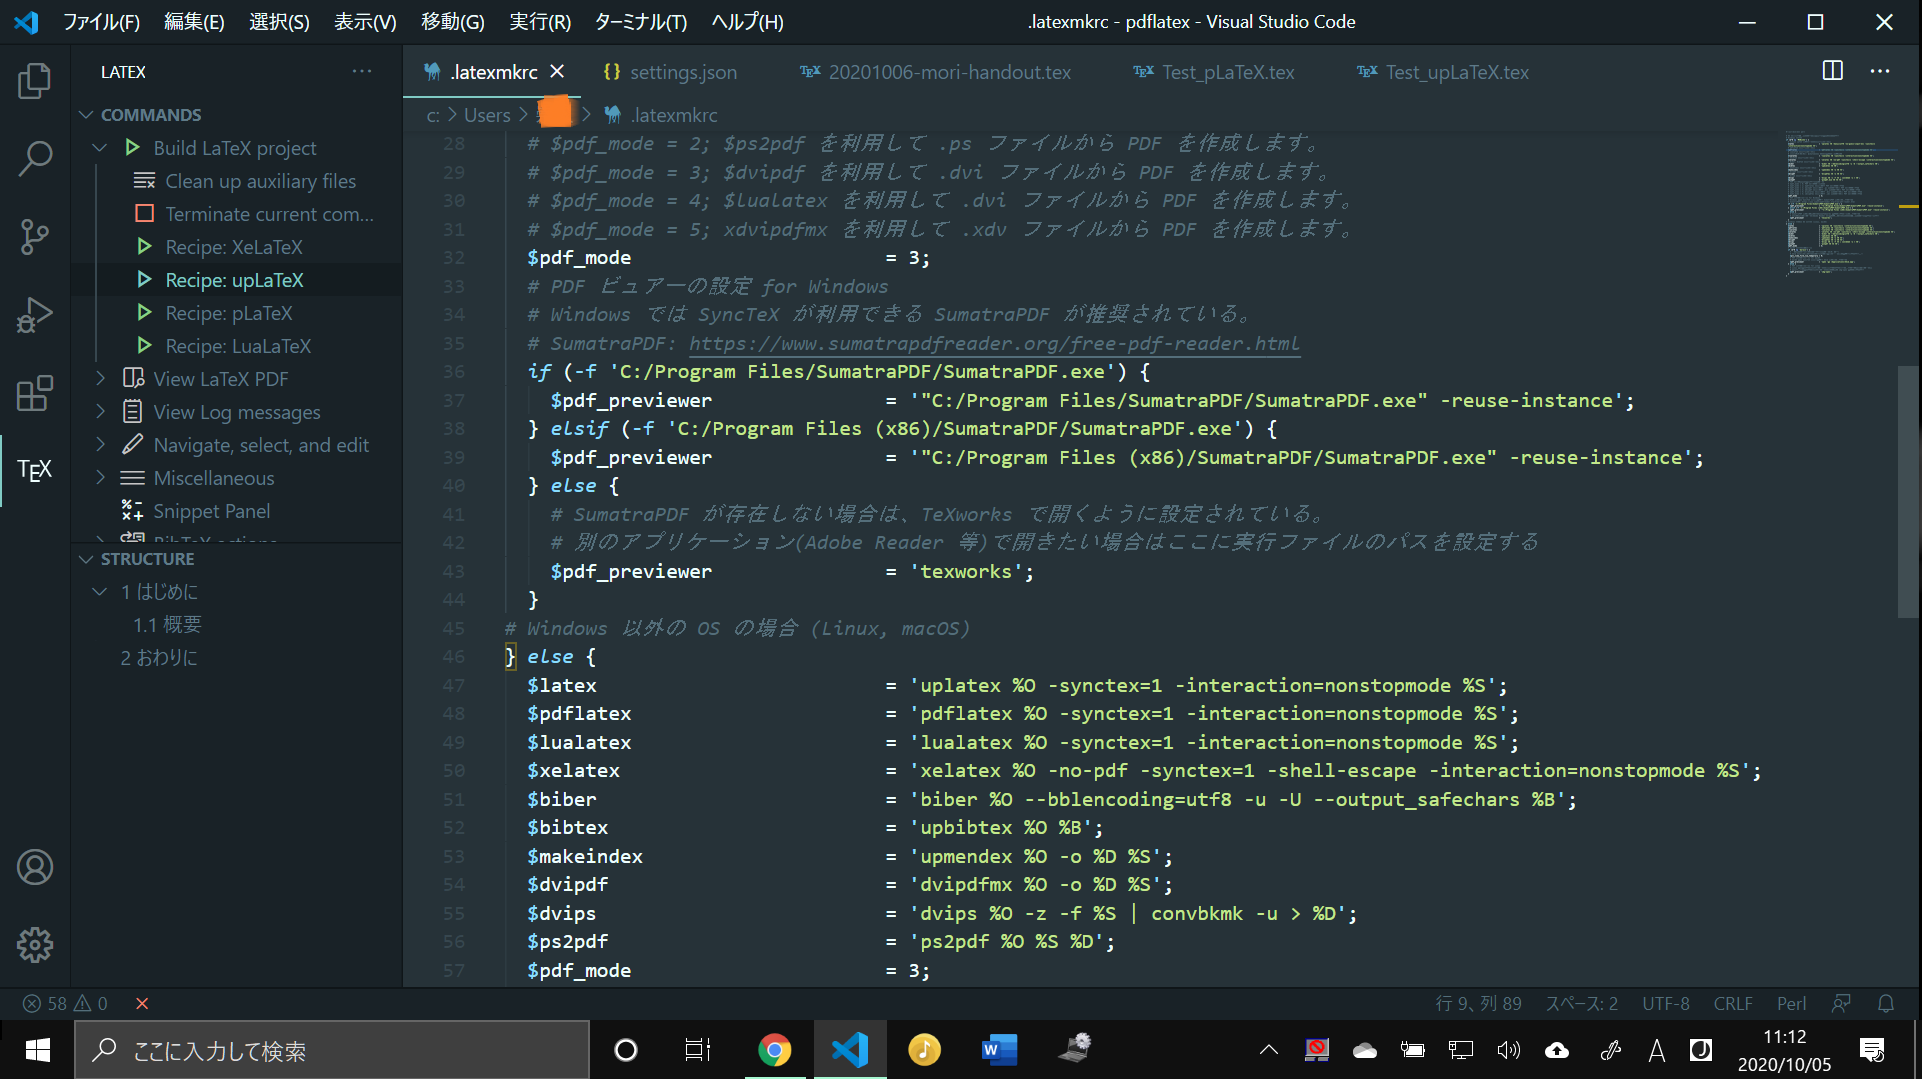Image resolution: width=1922 pixels, height=1079 pixels.
Task: Click UTF-8 encoding in the status bar
Action: [1665, 1003]
